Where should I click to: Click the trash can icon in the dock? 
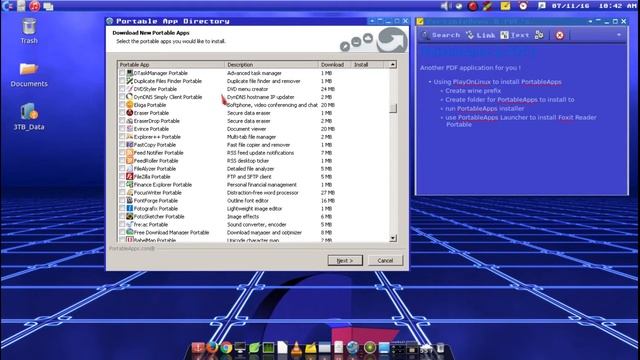[x=440, y=348]
